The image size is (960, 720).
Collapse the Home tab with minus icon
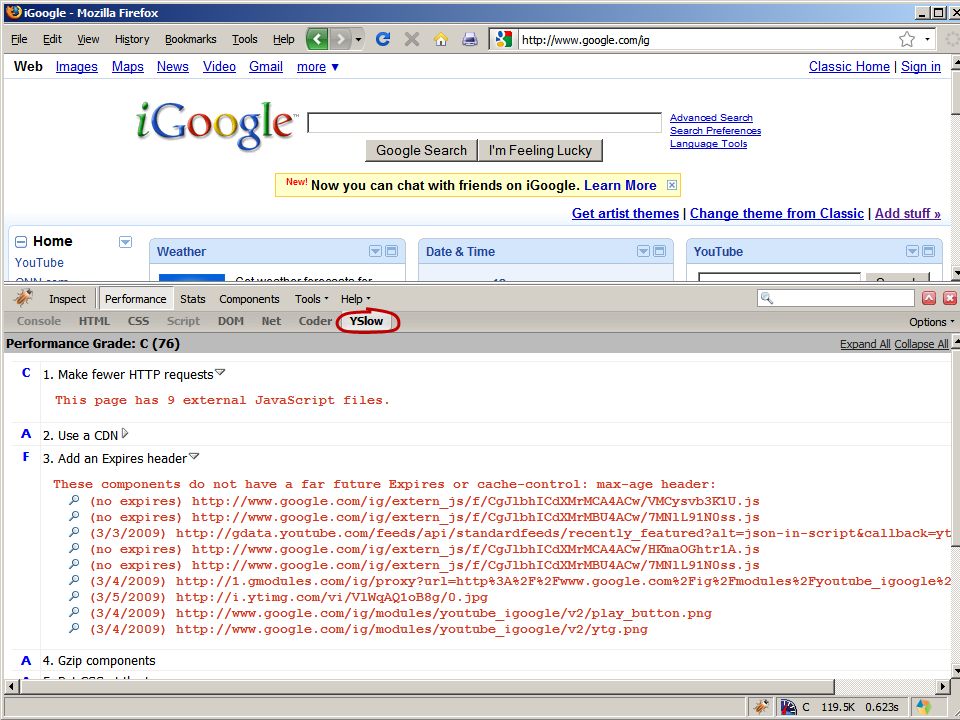[x=21, y=242]
